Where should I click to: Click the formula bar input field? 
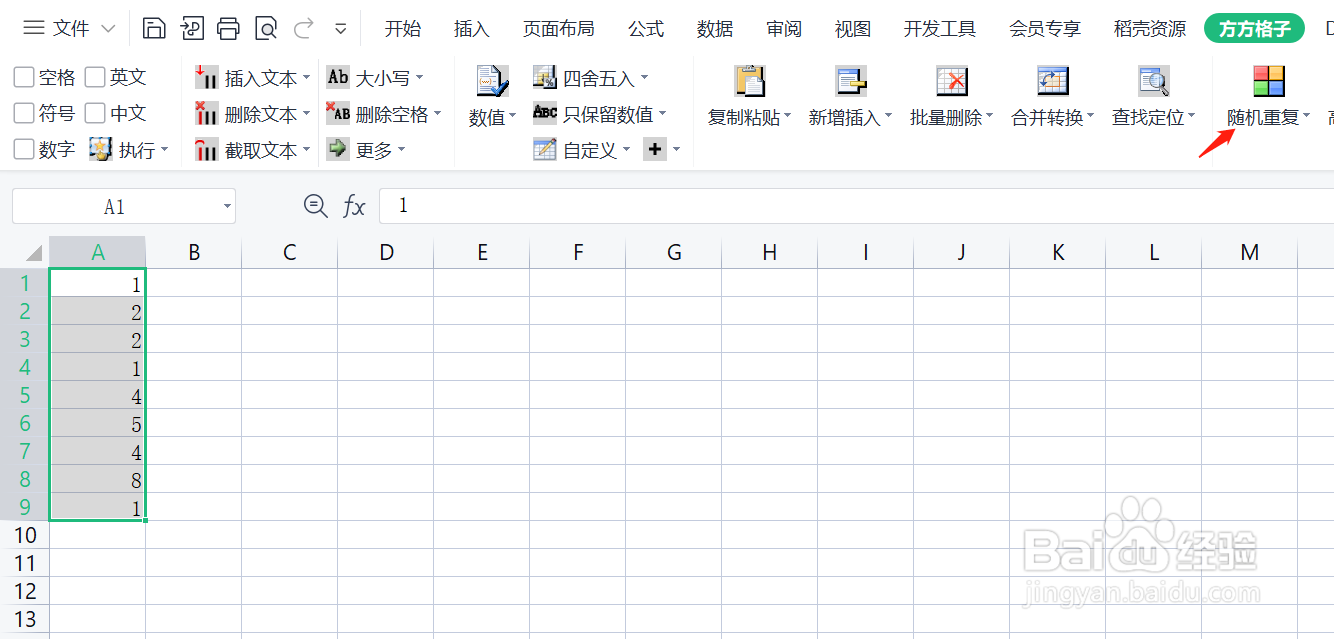(x=857, y=206)
